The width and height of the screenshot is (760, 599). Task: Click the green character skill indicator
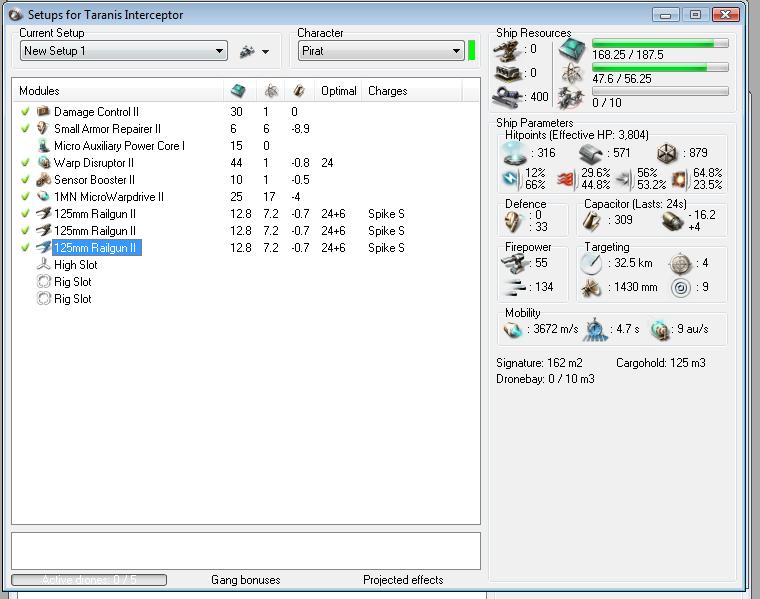point(471,51)
